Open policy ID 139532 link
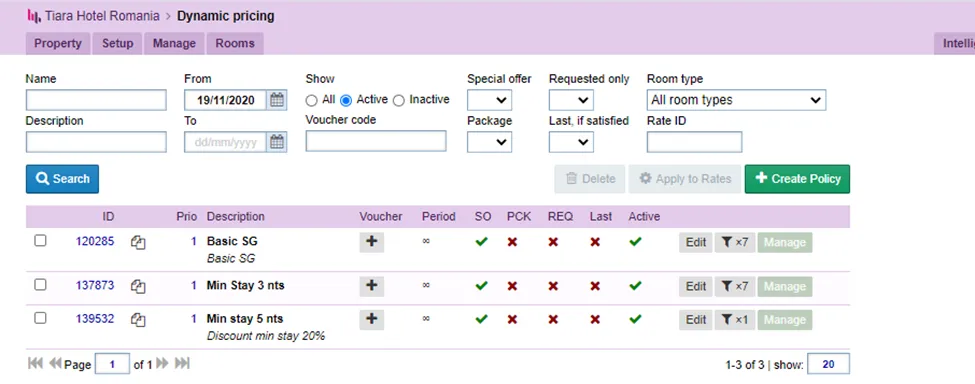 pyautogui.click(x=95, y=319)
